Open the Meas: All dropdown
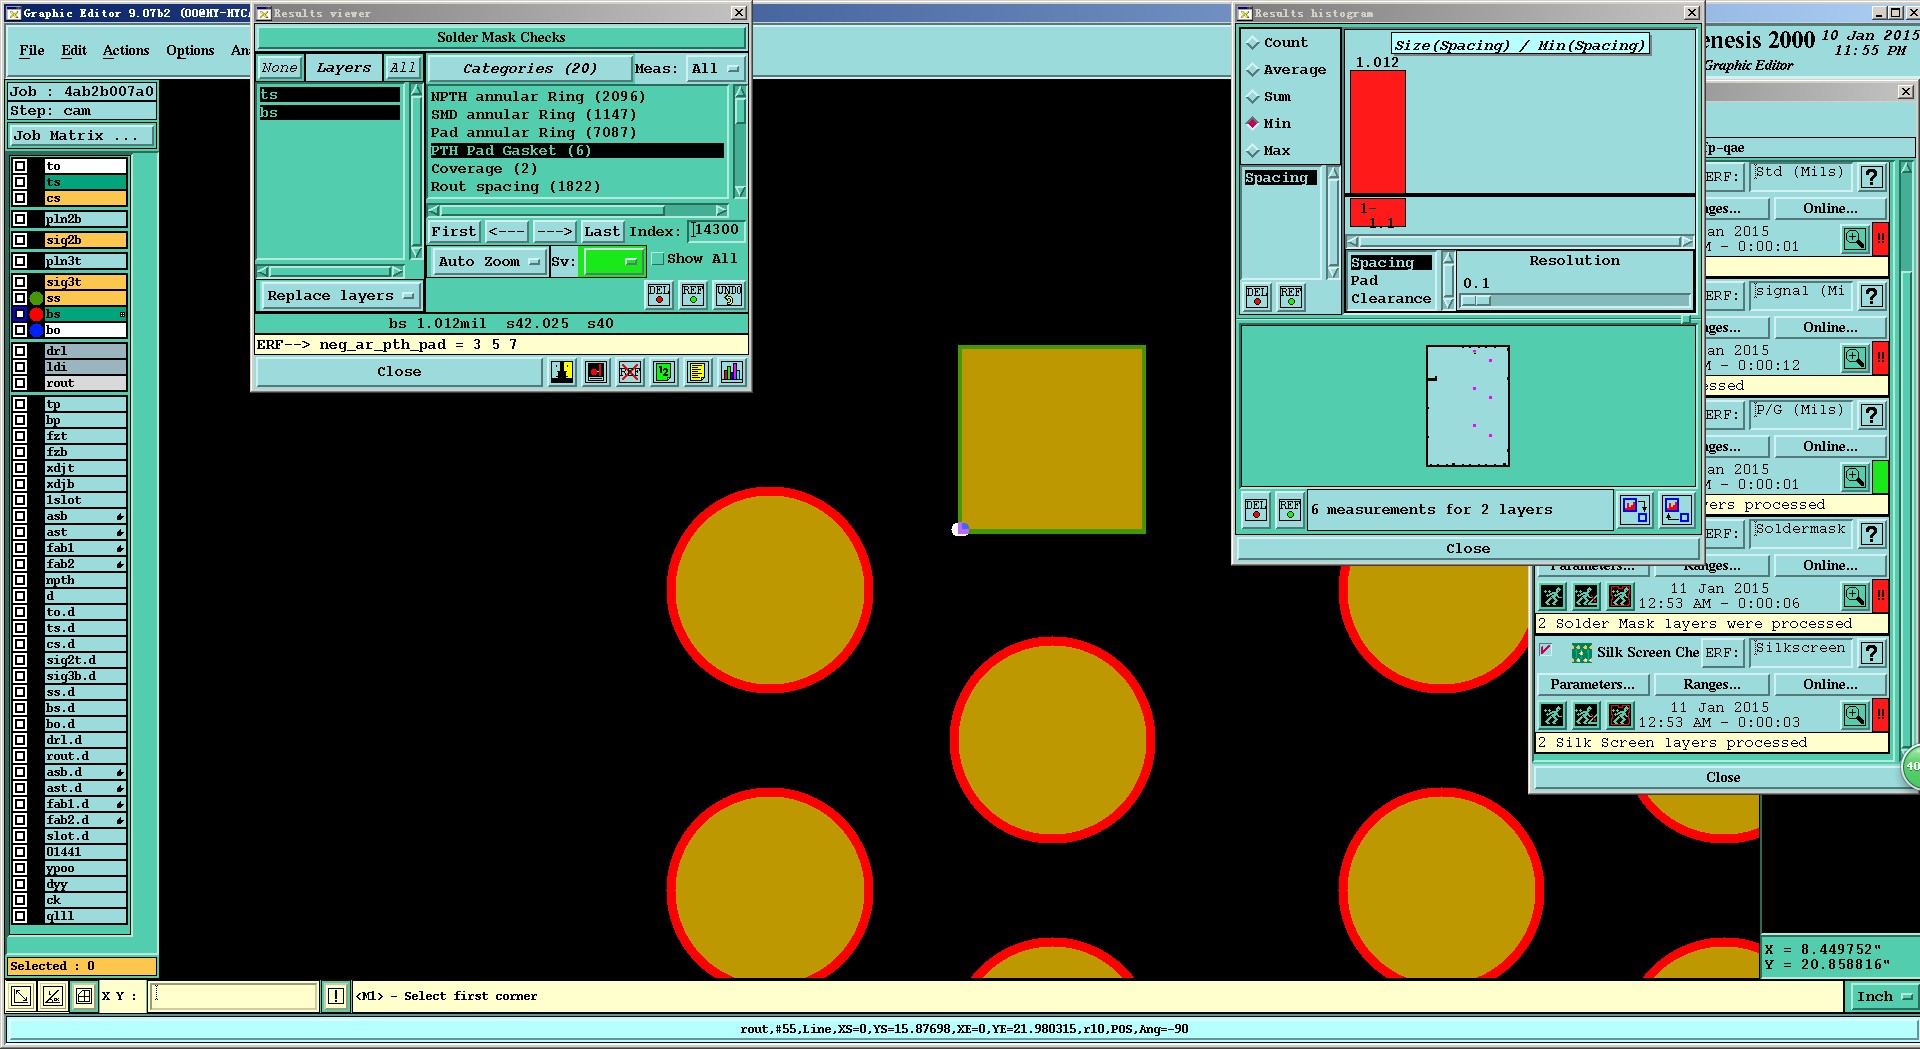Viewport: 1920px width, 1049px height. 714,69
